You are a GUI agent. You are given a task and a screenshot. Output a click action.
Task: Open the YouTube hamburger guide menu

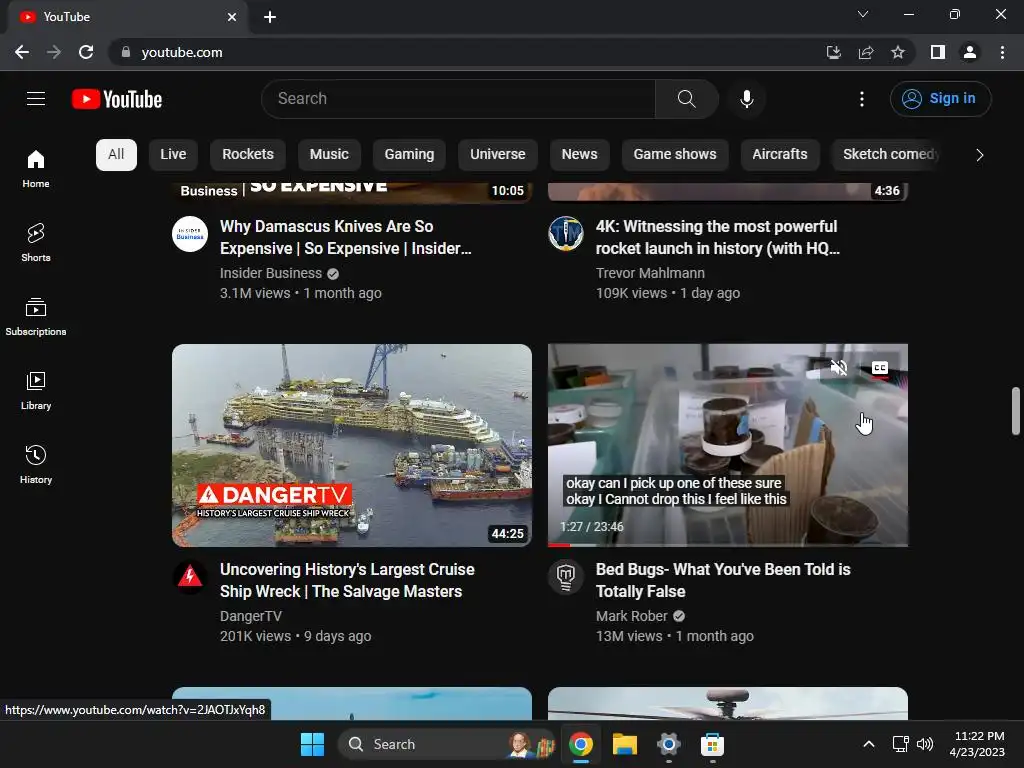[36, 99]
